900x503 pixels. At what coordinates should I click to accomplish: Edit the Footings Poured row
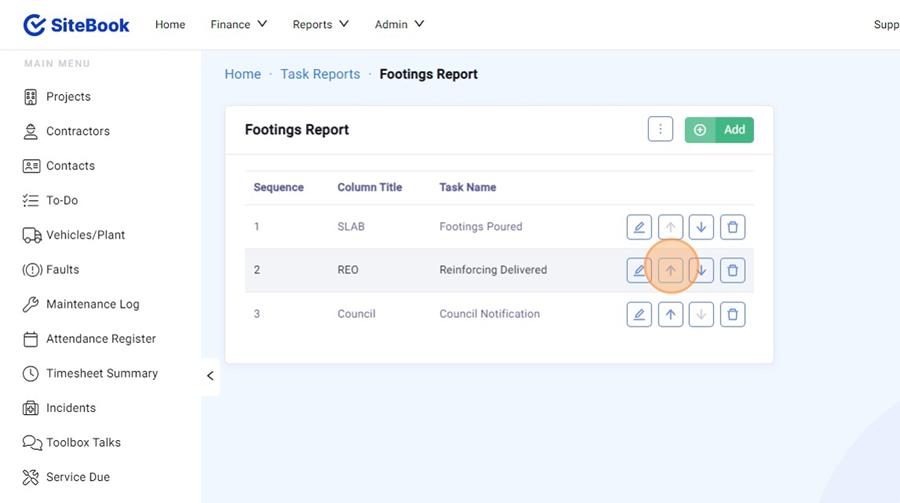click(639, 227)
